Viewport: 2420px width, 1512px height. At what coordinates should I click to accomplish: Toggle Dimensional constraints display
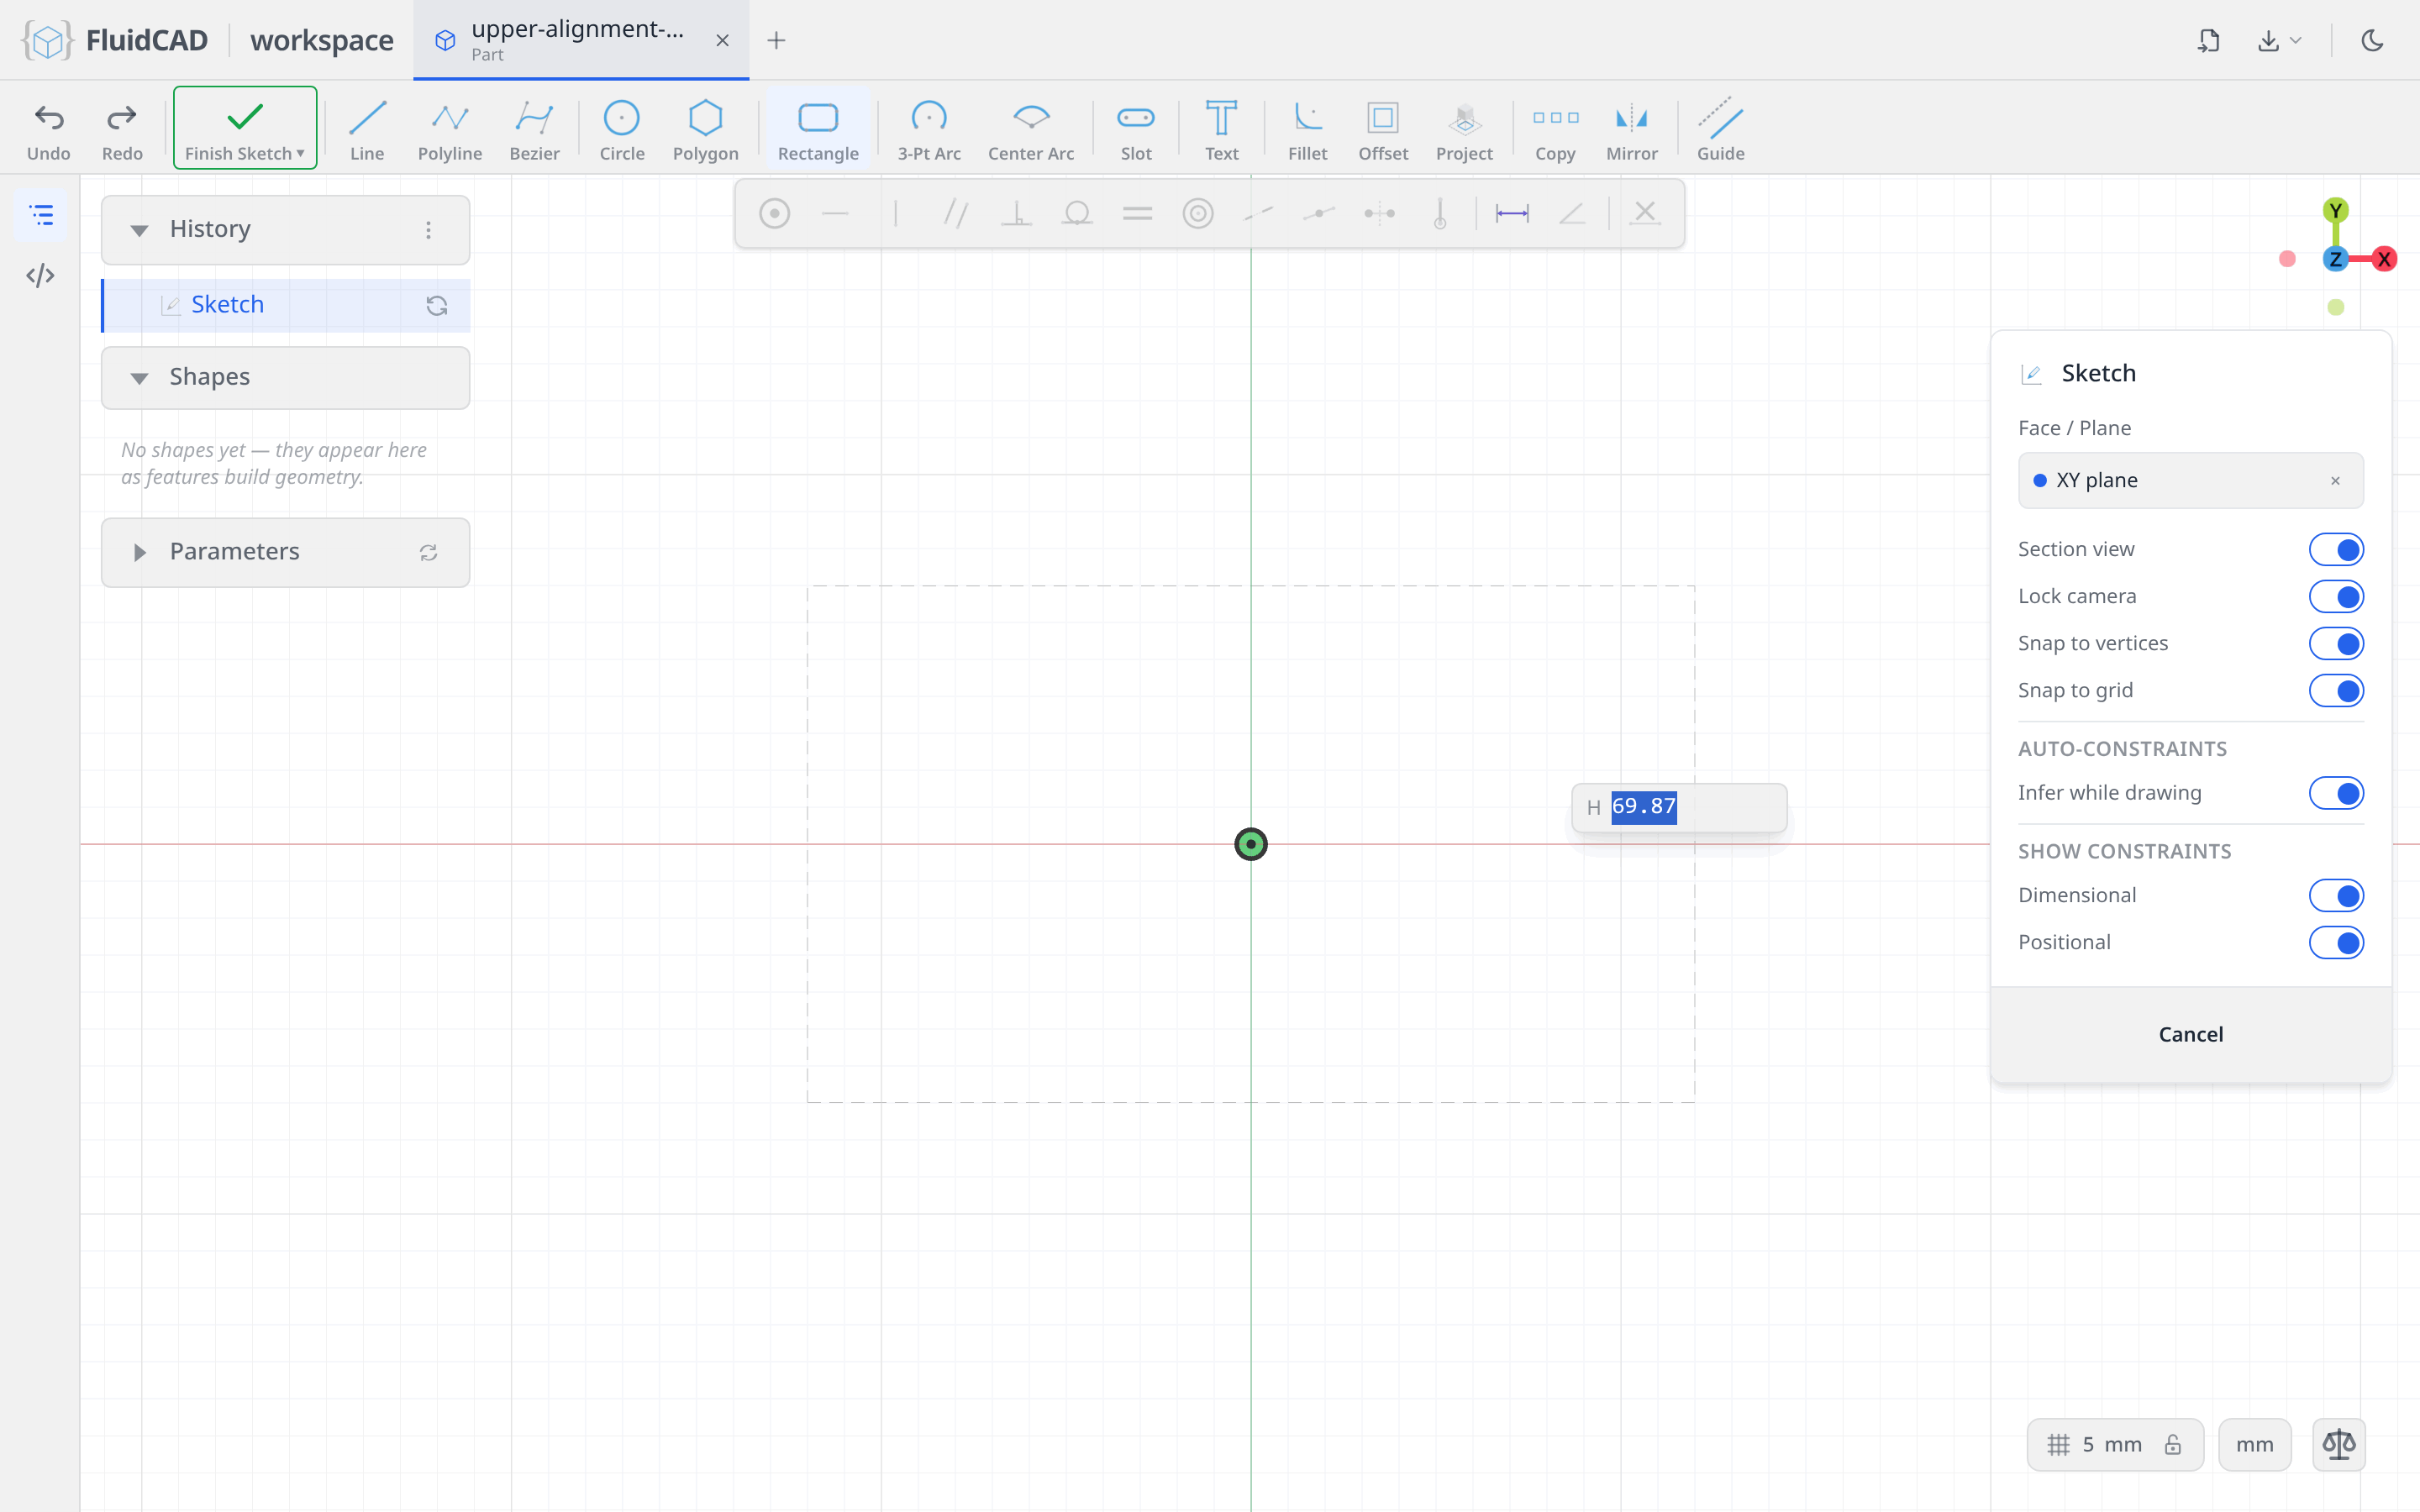(2335, 895)
